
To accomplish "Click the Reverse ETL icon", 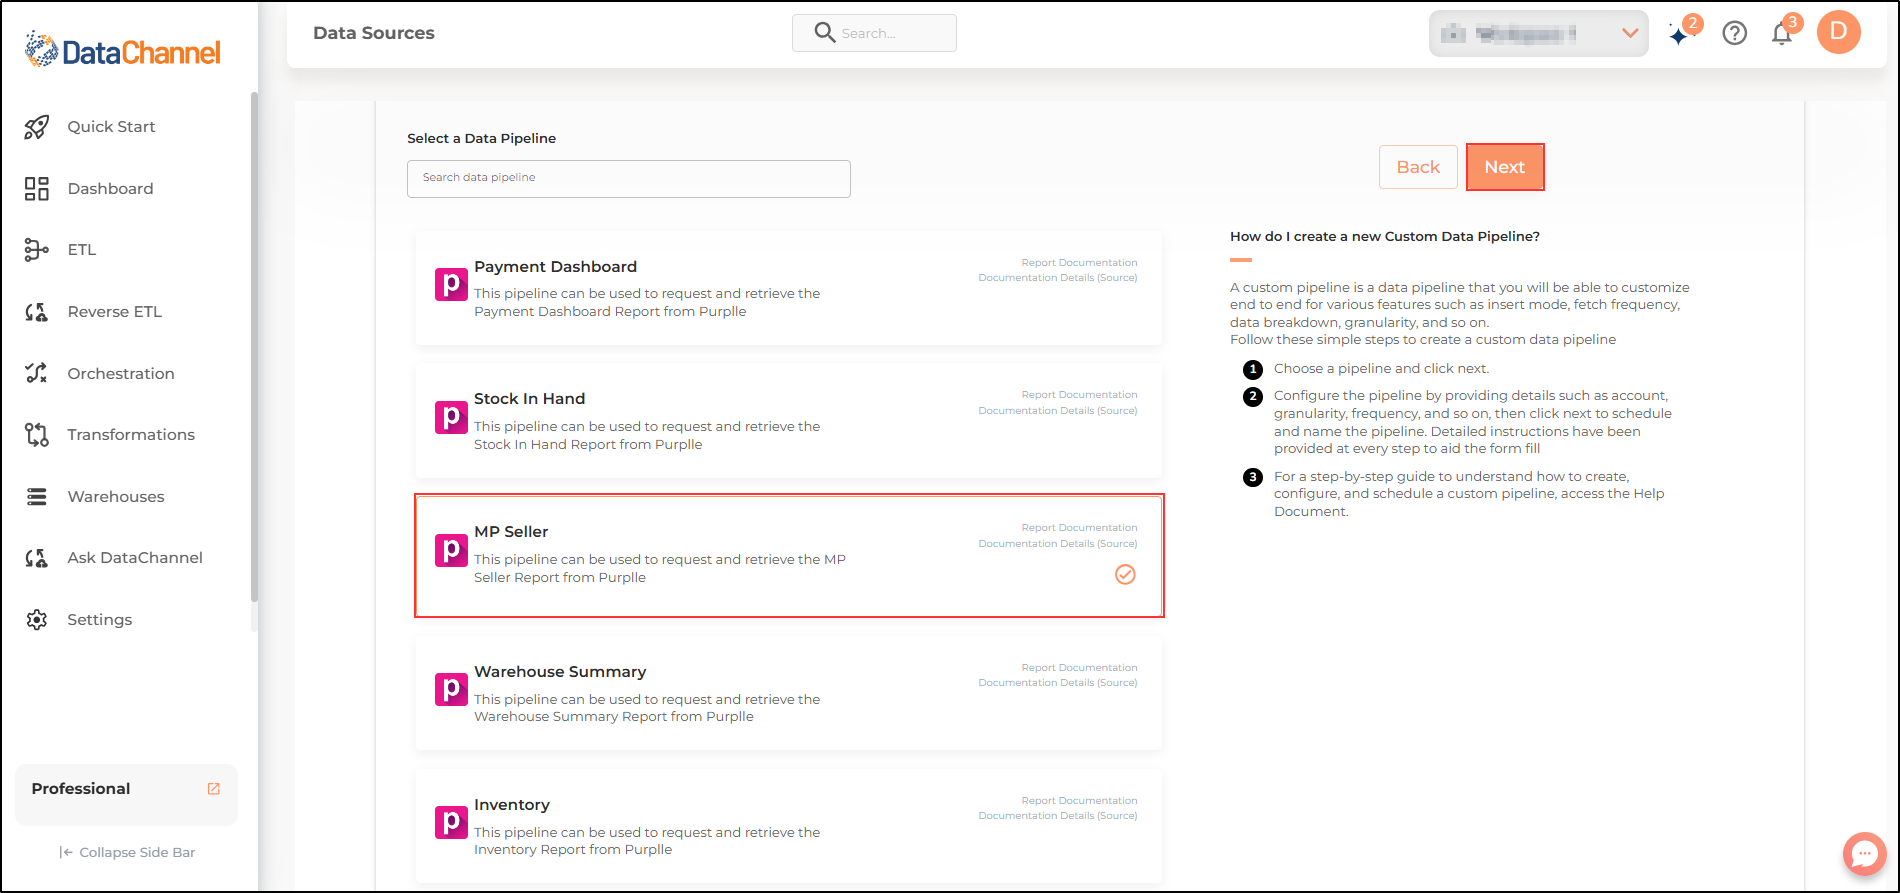I will tap(37, 312).
